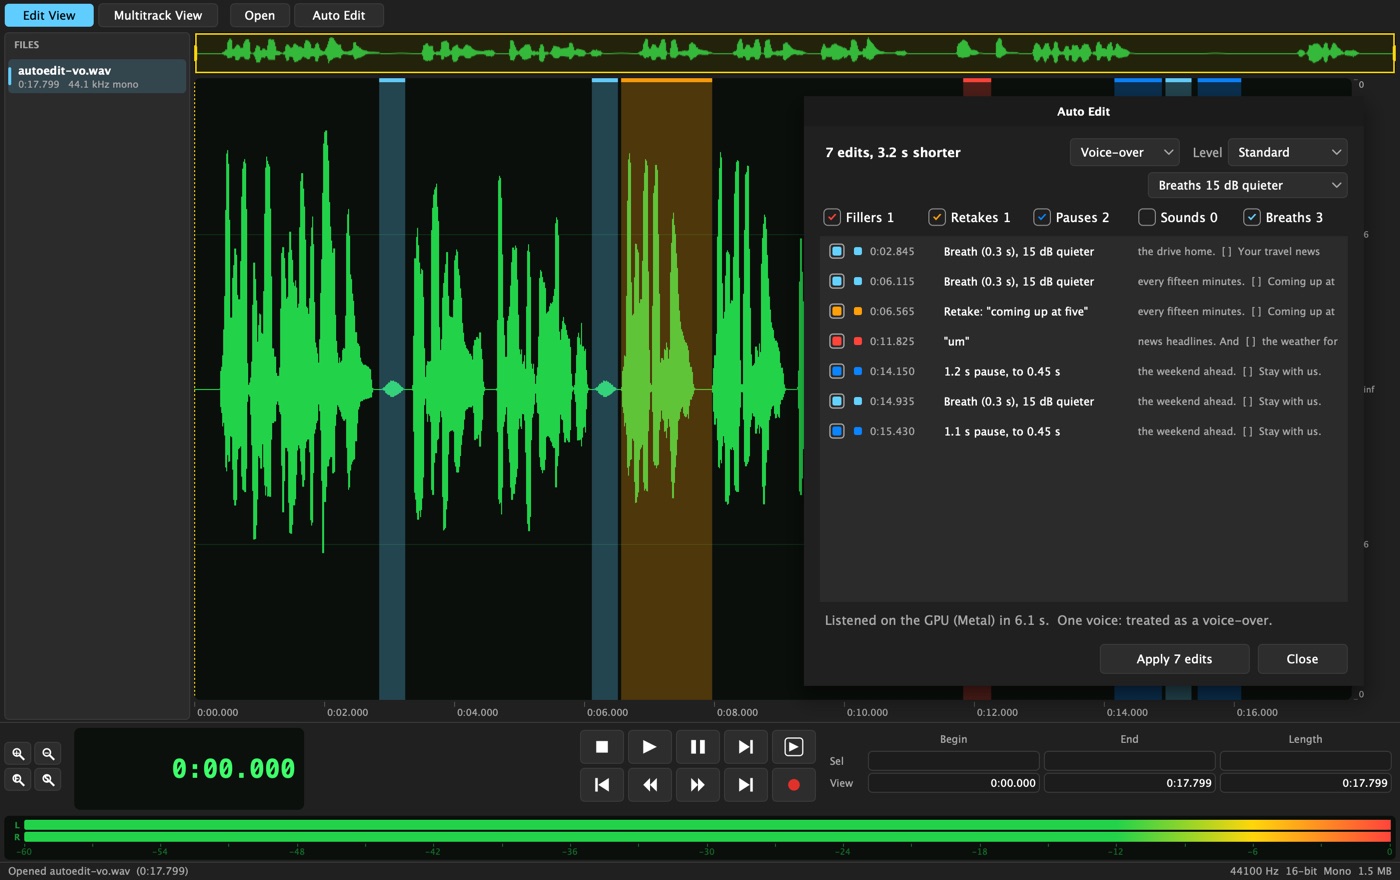This screenshot has width=1400, height=880.
Task: Toggle the Breaths 3 checkbox
Action: click(x=1252, y=217)
